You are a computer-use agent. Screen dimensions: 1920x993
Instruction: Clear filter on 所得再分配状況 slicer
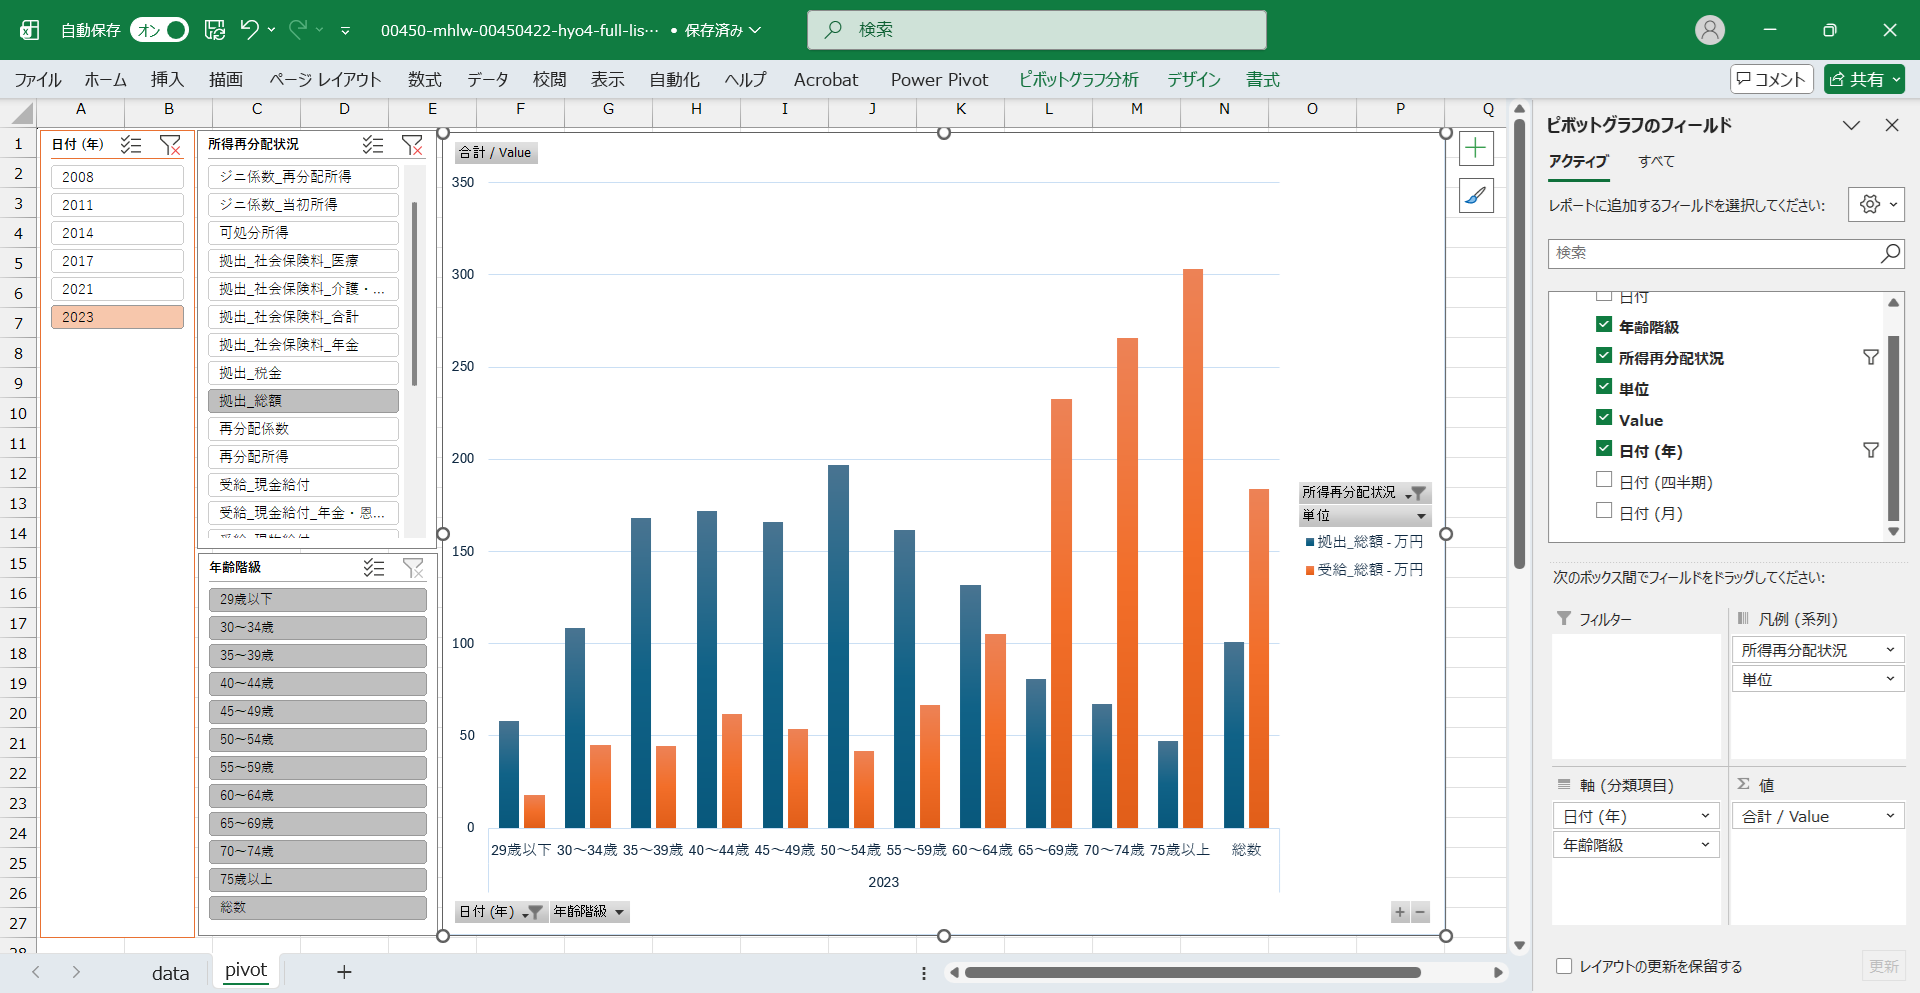pos(412,145)
